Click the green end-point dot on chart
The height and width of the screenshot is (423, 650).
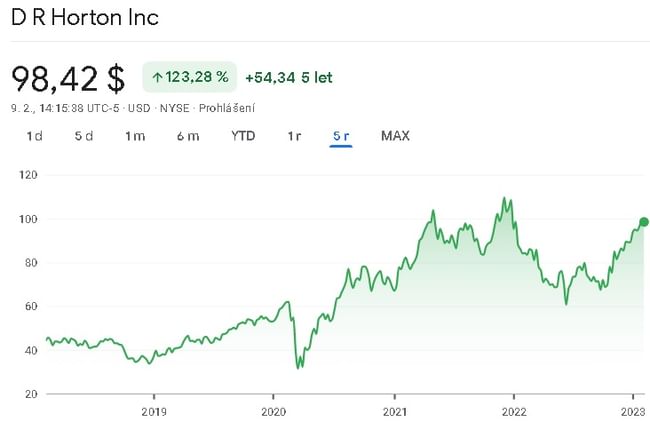pyautogui.click(x=643, y=222)
